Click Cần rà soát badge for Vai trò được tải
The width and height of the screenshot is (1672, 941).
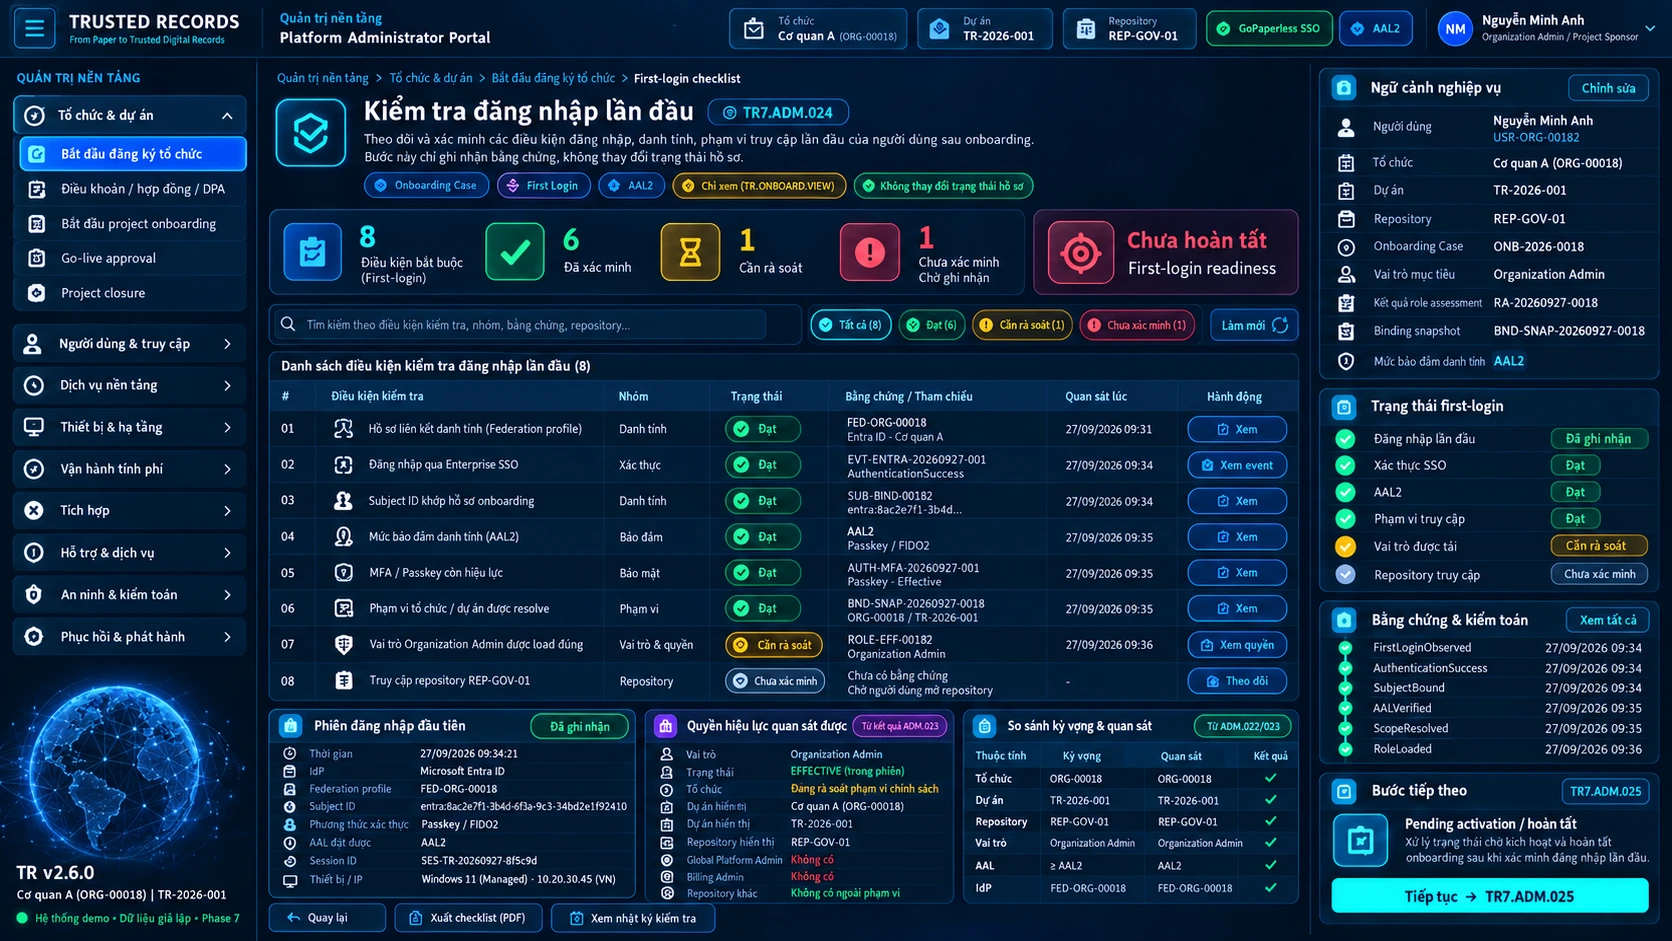coord(1598,547)
